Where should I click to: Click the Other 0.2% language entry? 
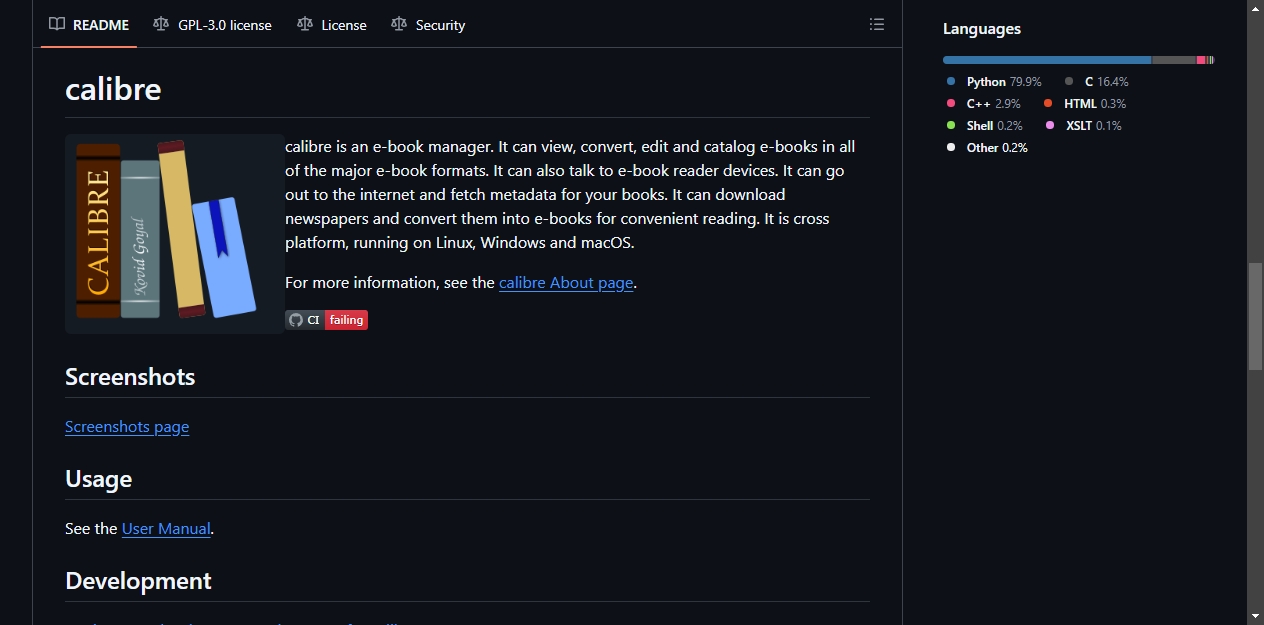pos(987,148)
